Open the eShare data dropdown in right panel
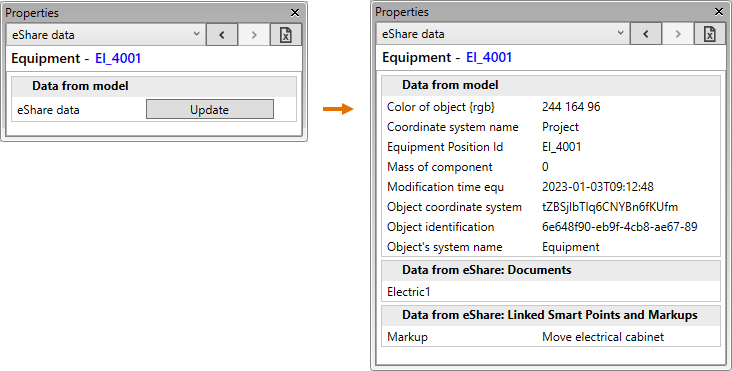The height and width of the screenshot is (371, 732). point(503,34)
